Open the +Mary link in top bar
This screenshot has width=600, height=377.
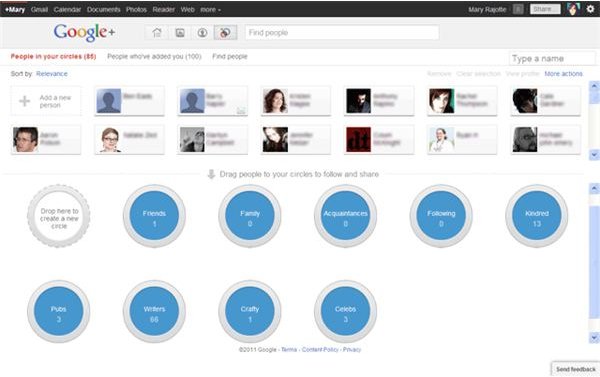15,10
